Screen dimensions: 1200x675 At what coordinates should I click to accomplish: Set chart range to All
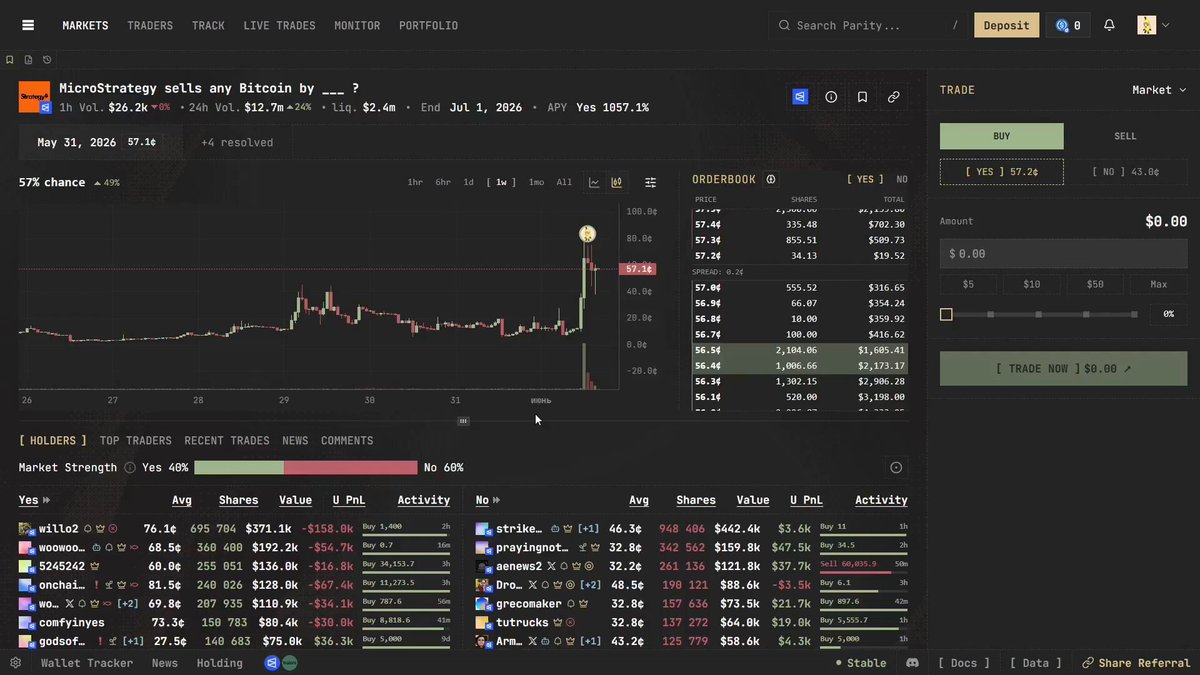tap(564, 182)
